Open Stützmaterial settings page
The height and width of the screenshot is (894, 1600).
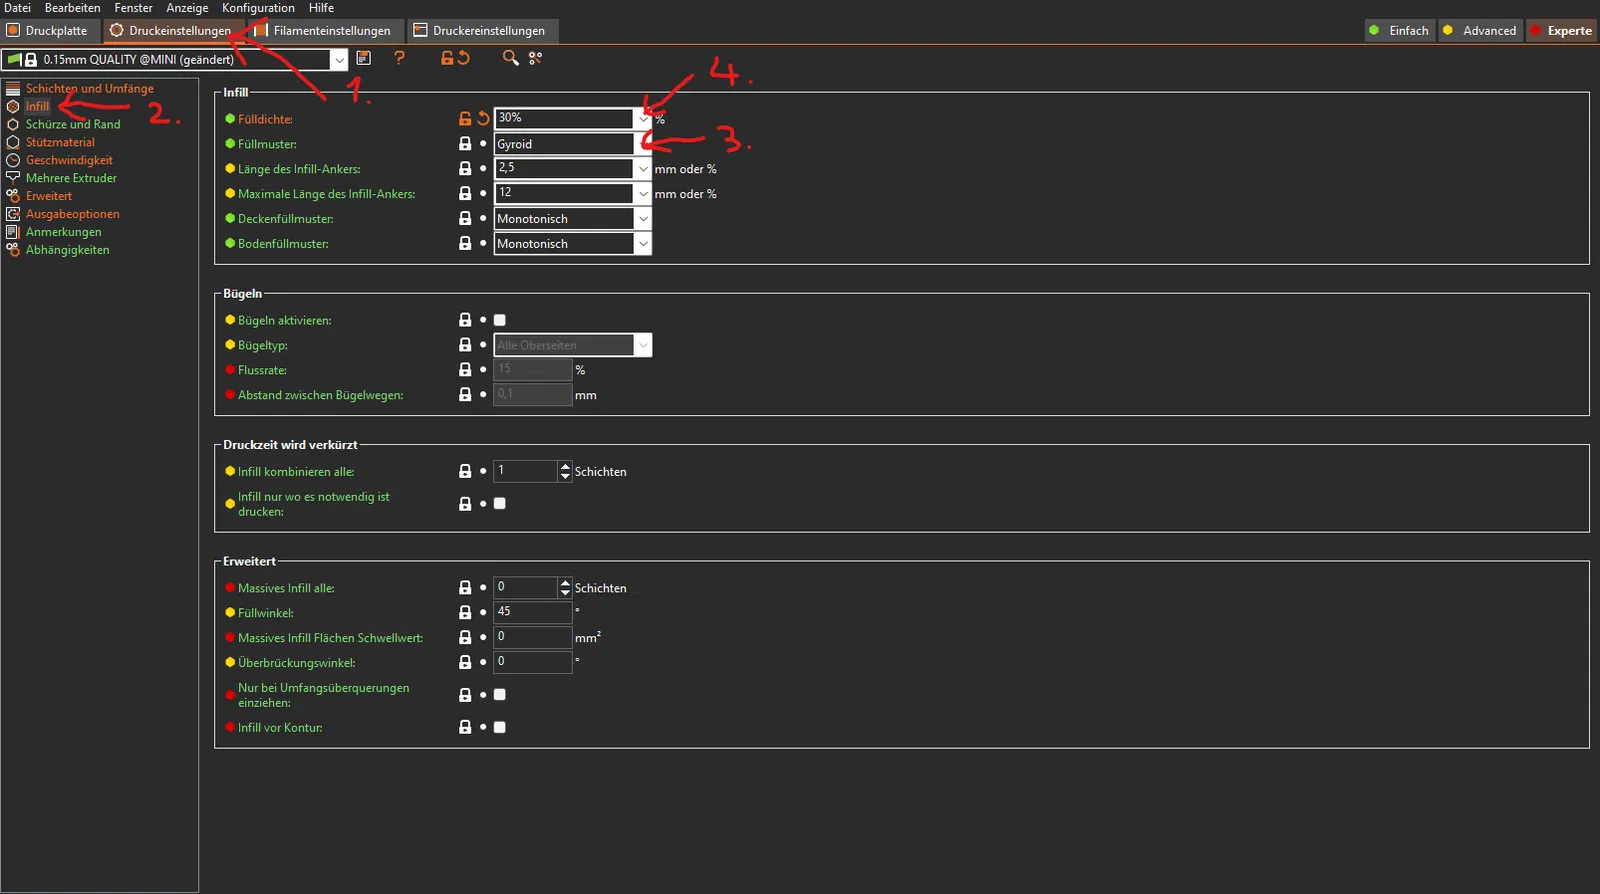click(x=60, y=143)
